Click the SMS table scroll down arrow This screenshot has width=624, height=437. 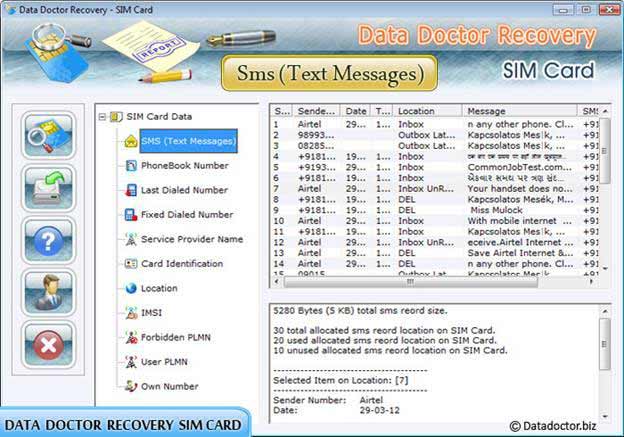tap(604, 269)
